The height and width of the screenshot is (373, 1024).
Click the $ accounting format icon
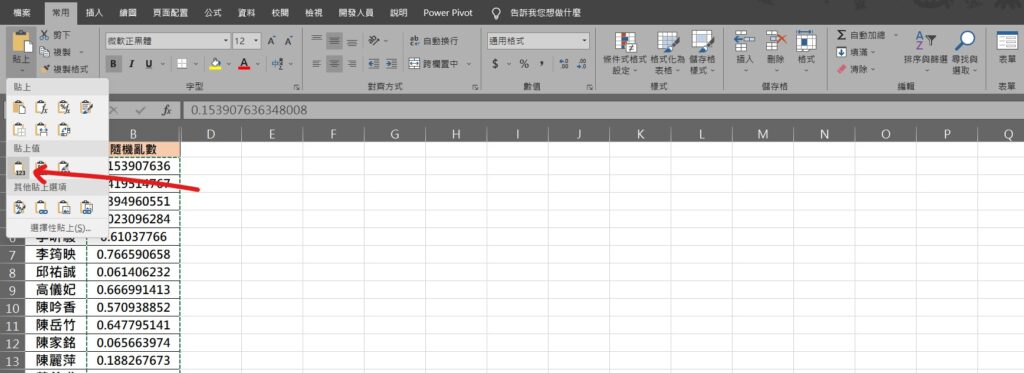(495, 64)
